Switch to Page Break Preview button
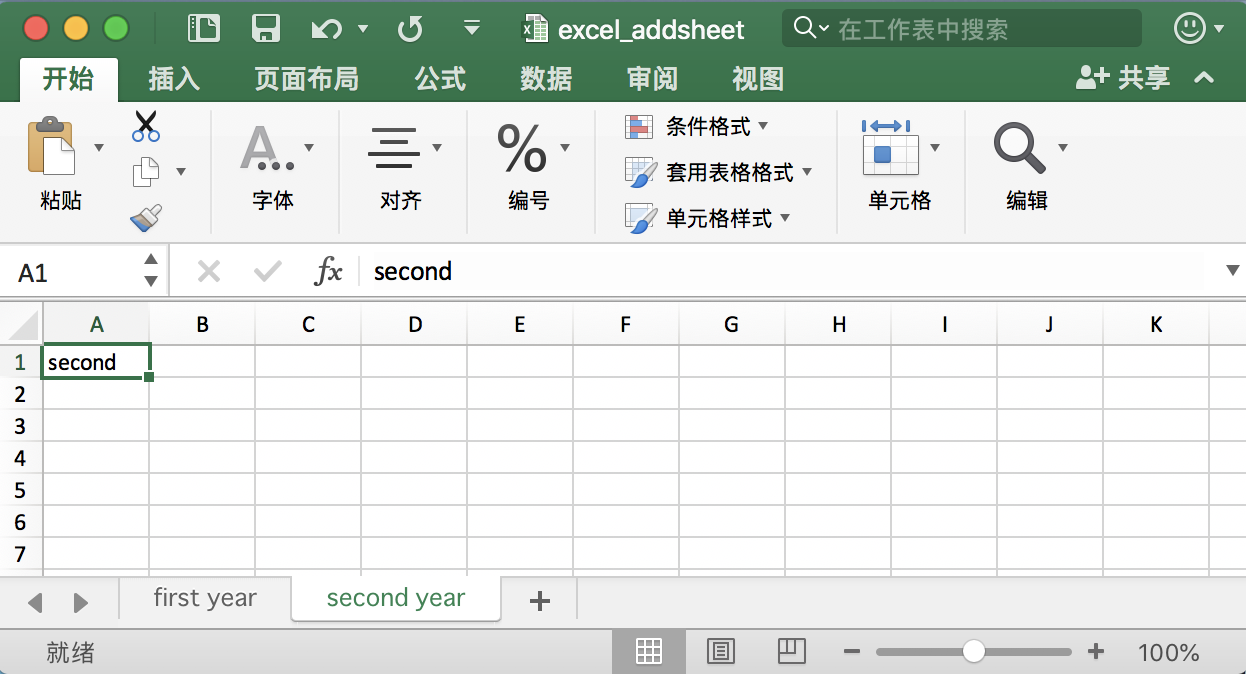The height and width of the screenshot is (674, 1246). click(791, 652)
